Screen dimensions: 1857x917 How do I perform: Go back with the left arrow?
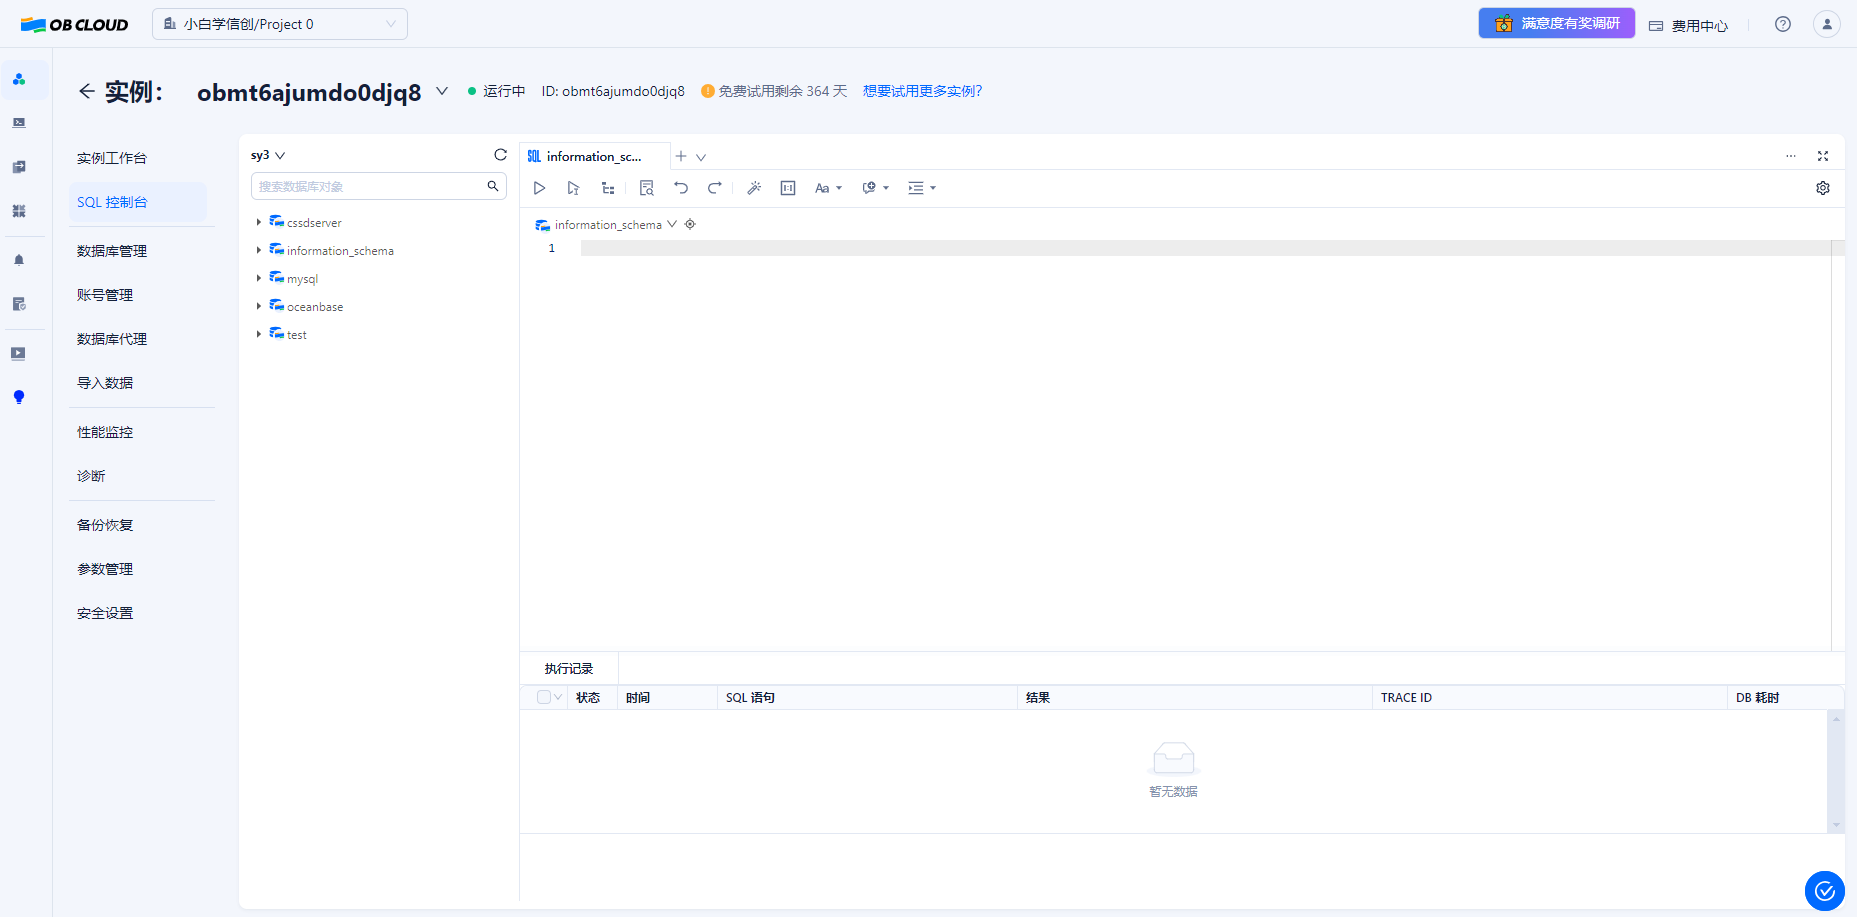point(87,91)
